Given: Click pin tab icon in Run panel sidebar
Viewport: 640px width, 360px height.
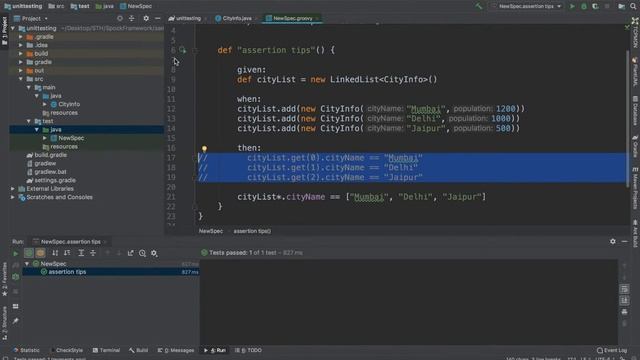Looking at the screenshot, I should pos(16,321).
